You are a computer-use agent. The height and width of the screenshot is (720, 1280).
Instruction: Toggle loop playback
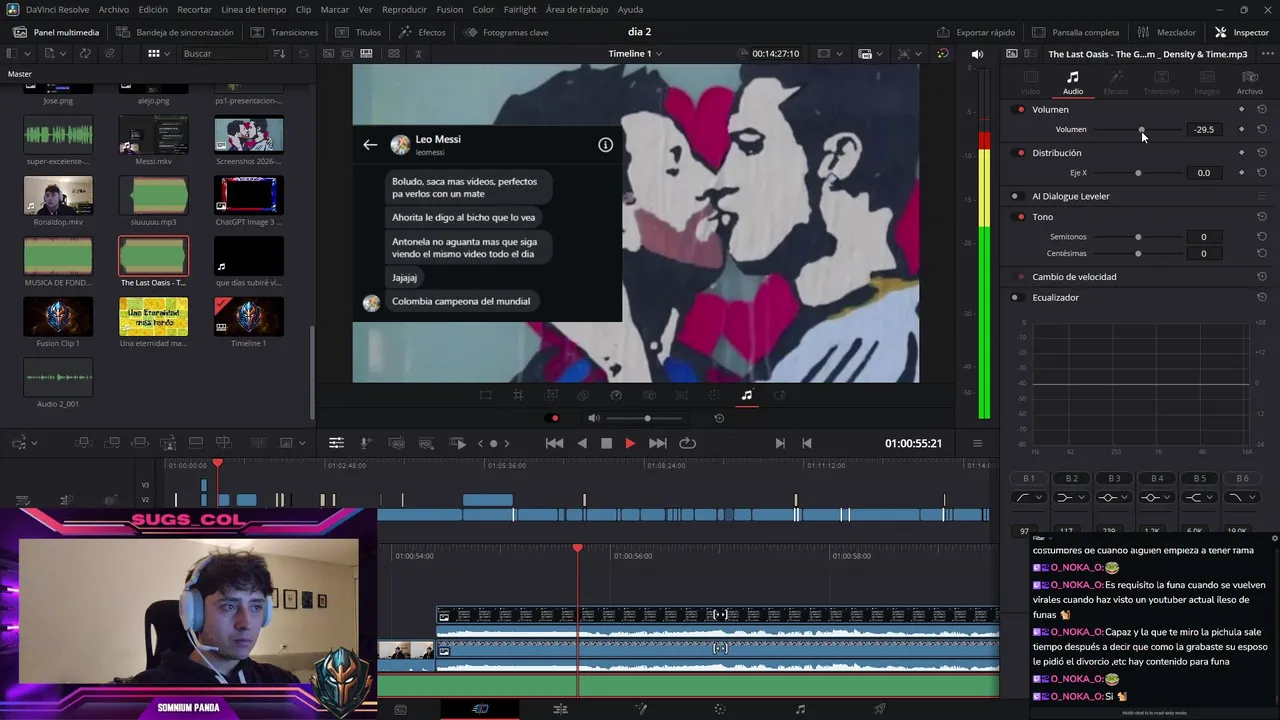688,443
